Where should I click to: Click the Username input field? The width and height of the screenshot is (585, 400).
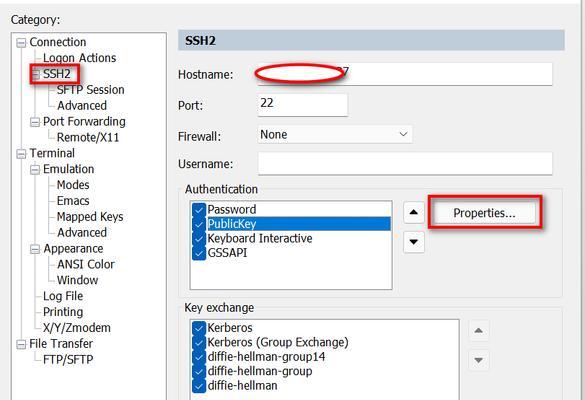pos(405,163)
